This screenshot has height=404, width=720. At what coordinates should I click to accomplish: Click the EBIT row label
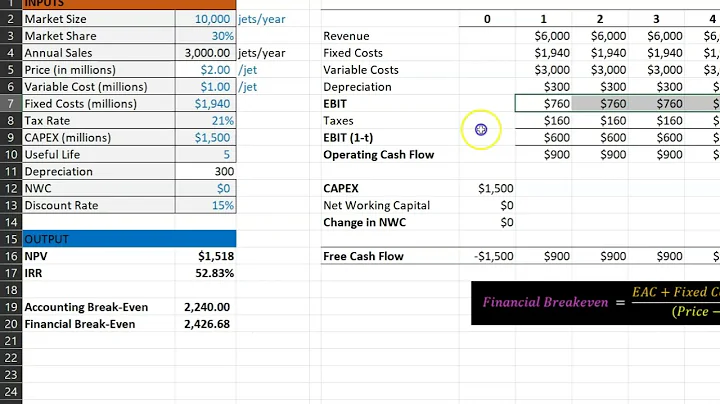point(335,104)
